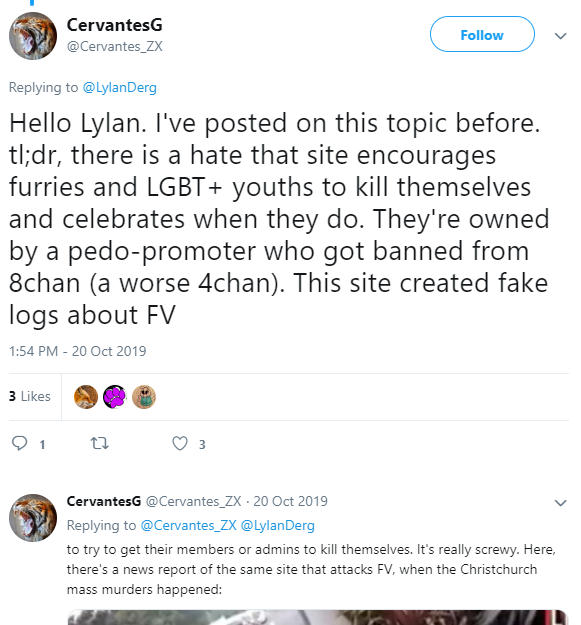The width and height of the screenshot is (581, 625).
Task: Open tiger avatar on the reply tweet
Action: point(33,518)
